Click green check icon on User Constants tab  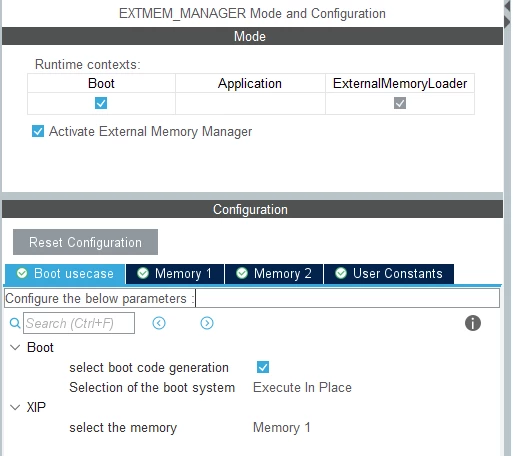coord(341,273)
